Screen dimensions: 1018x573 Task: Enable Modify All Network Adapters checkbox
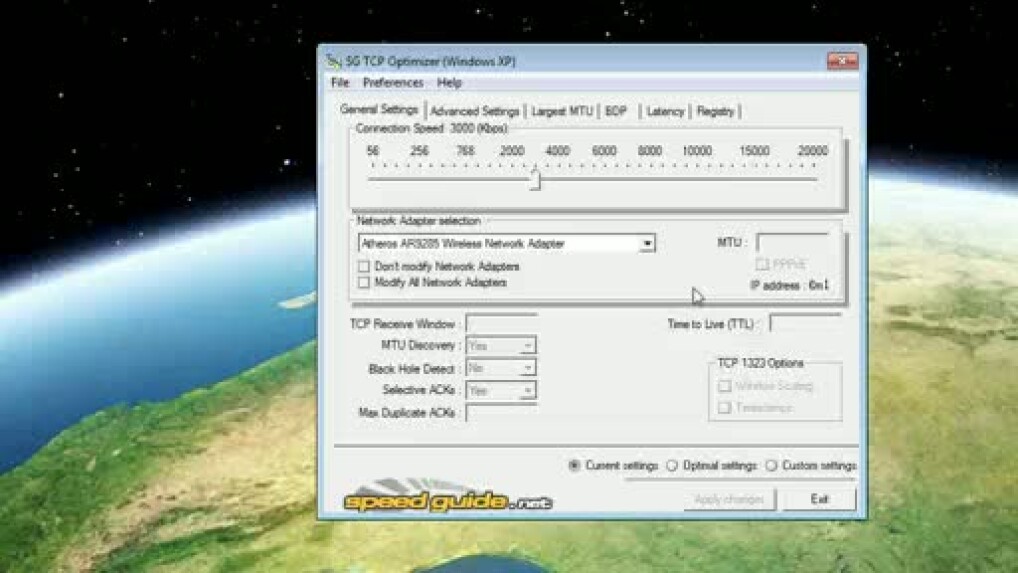coord(364,283)
